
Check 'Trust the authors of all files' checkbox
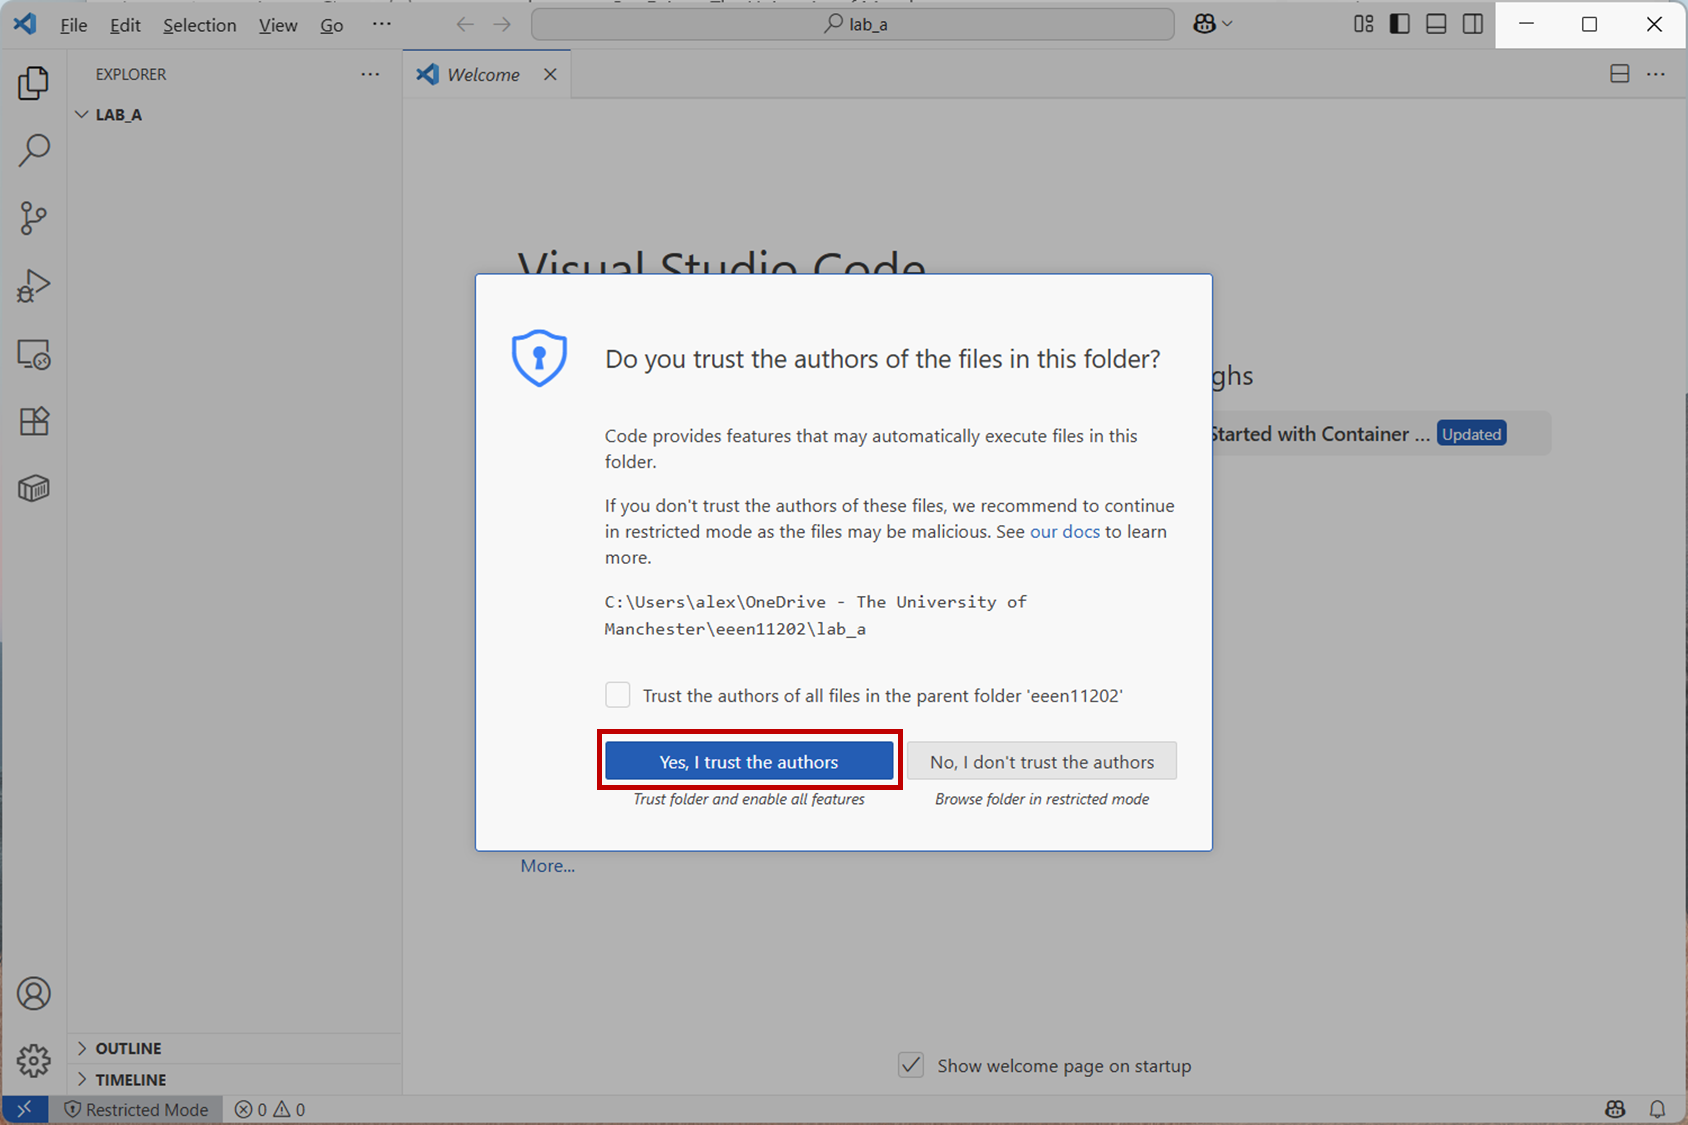618,695
